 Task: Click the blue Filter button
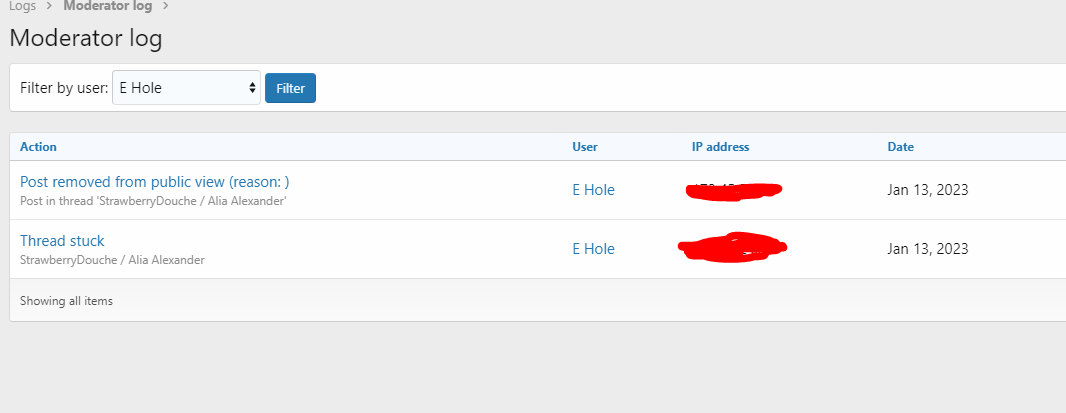(290, 88)
